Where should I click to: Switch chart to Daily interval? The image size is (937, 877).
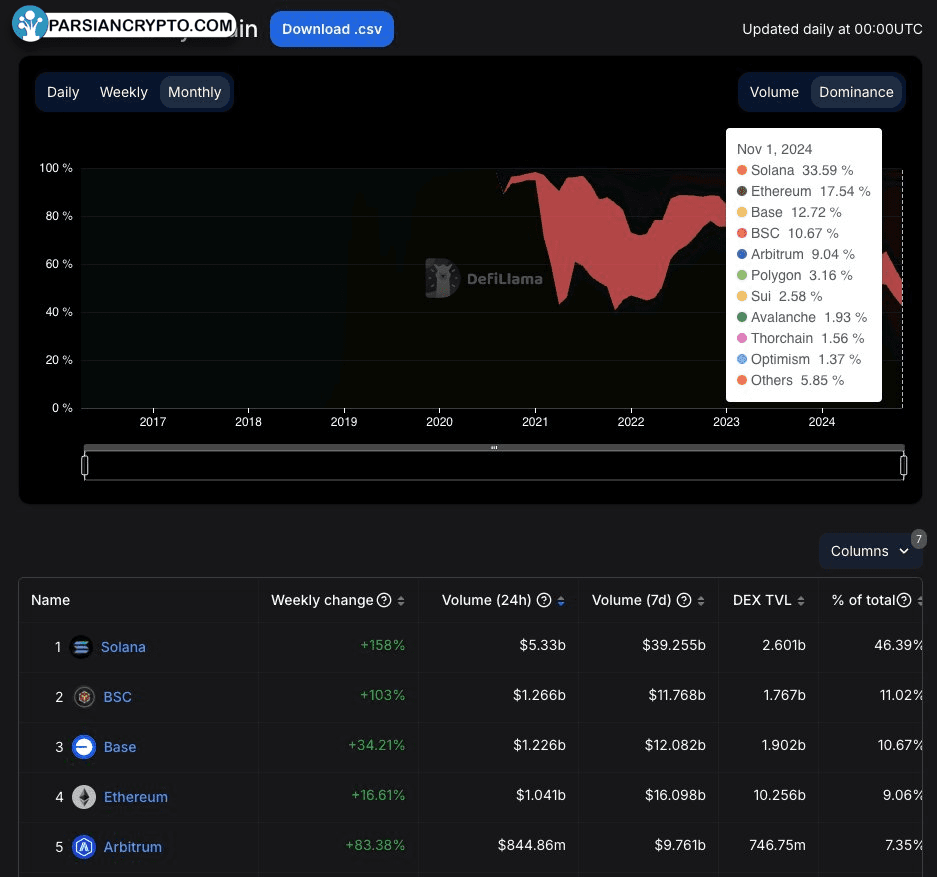(x=63, y=92)
